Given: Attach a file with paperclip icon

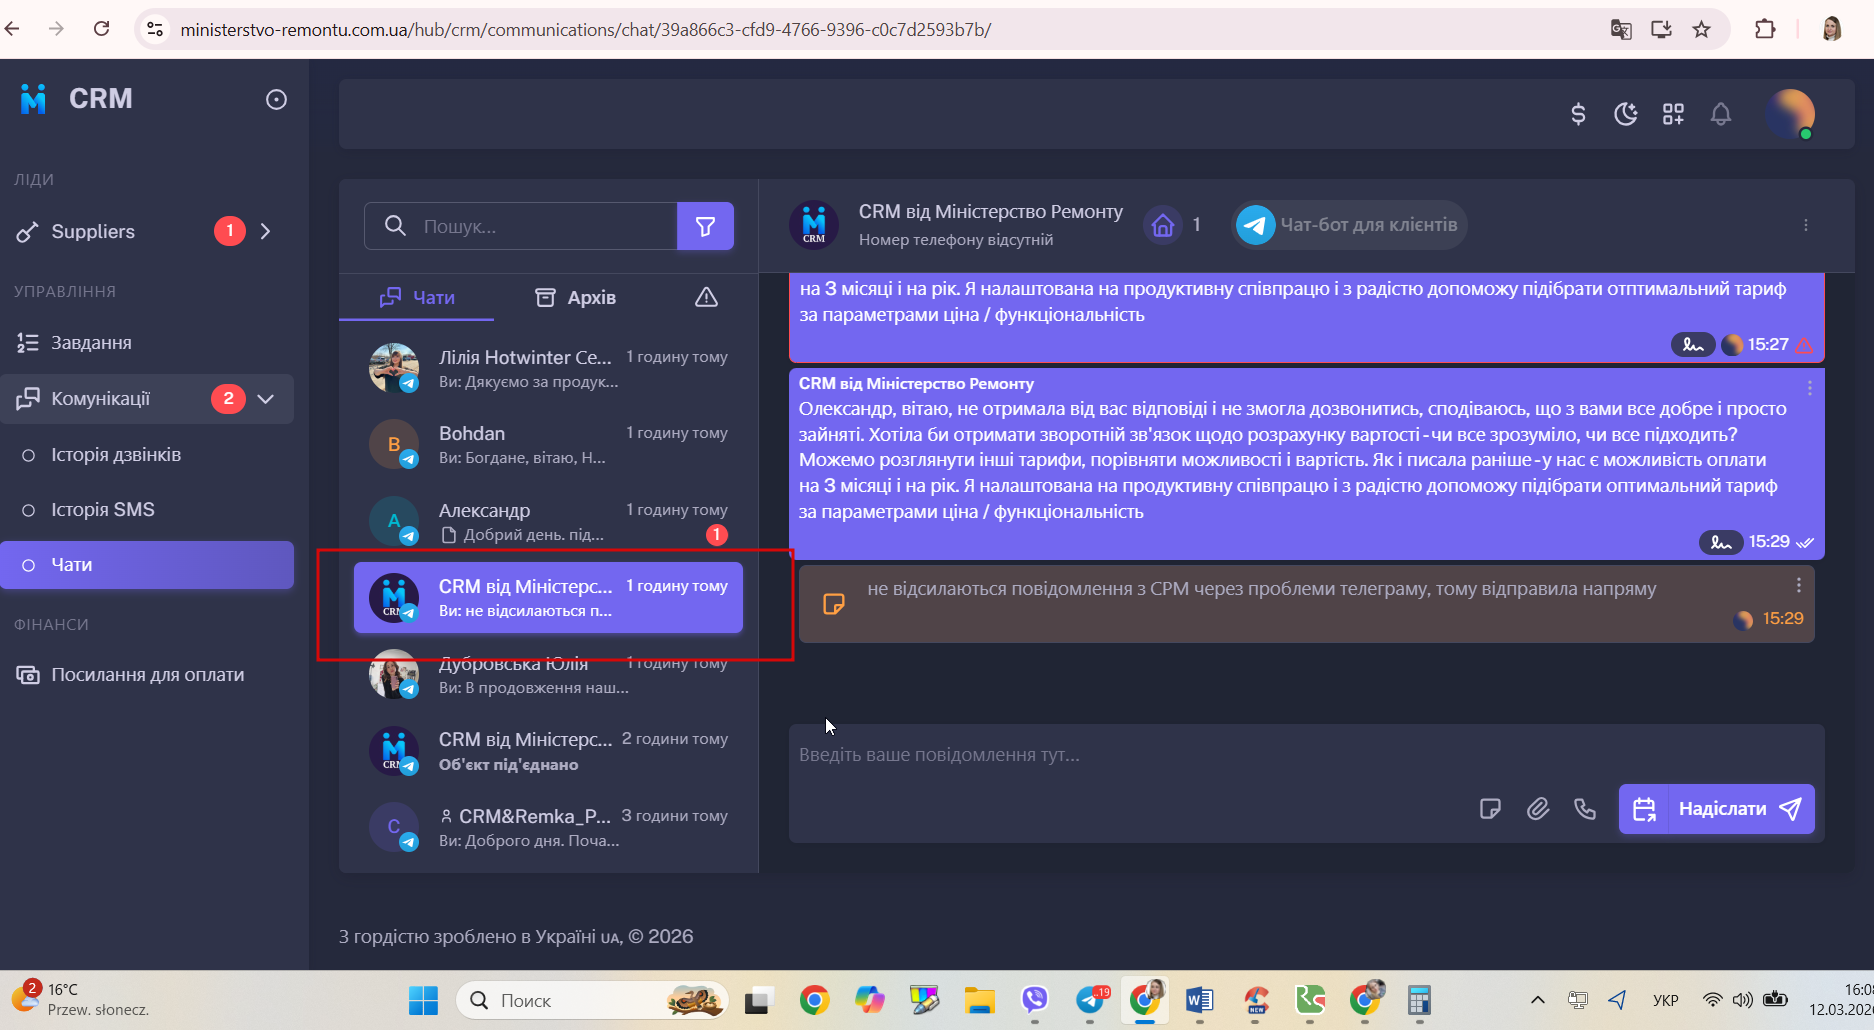Looking at the screenshot, I should pyautogui.click(x=1538, y=809).
